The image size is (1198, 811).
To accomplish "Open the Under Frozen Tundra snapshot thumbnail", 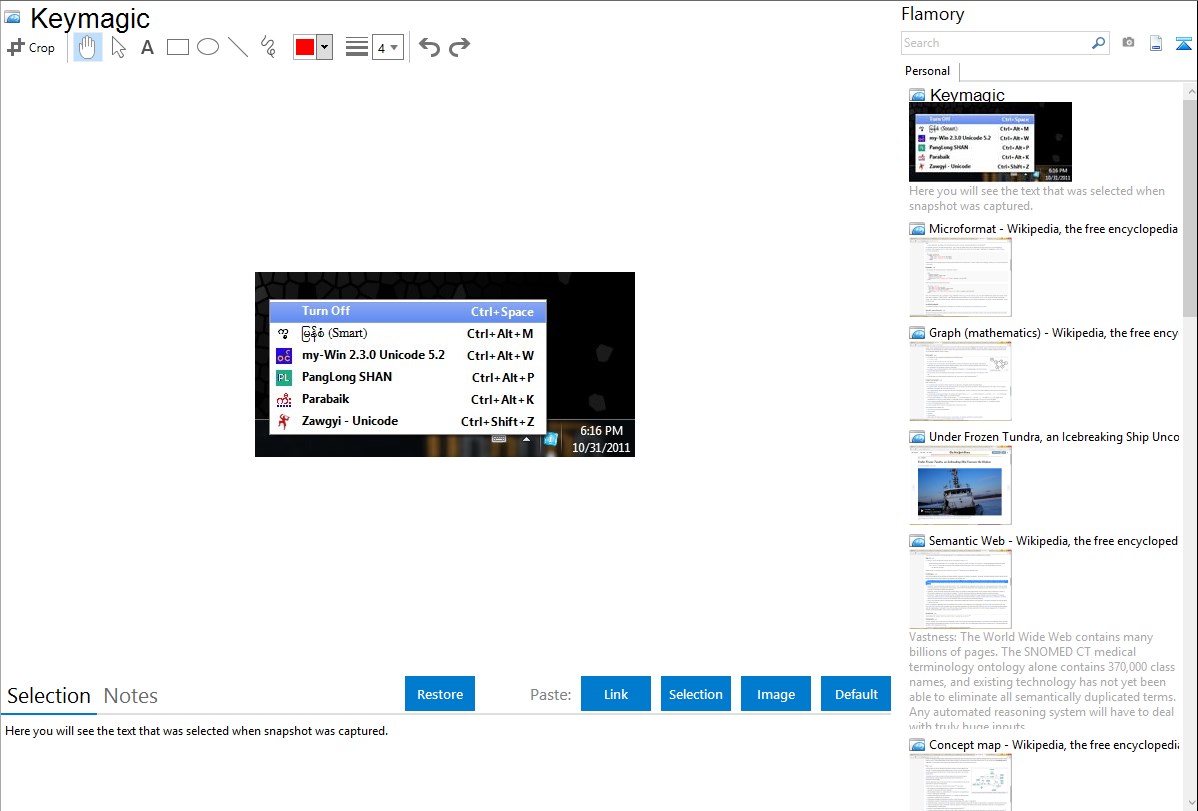I will 960,485.
